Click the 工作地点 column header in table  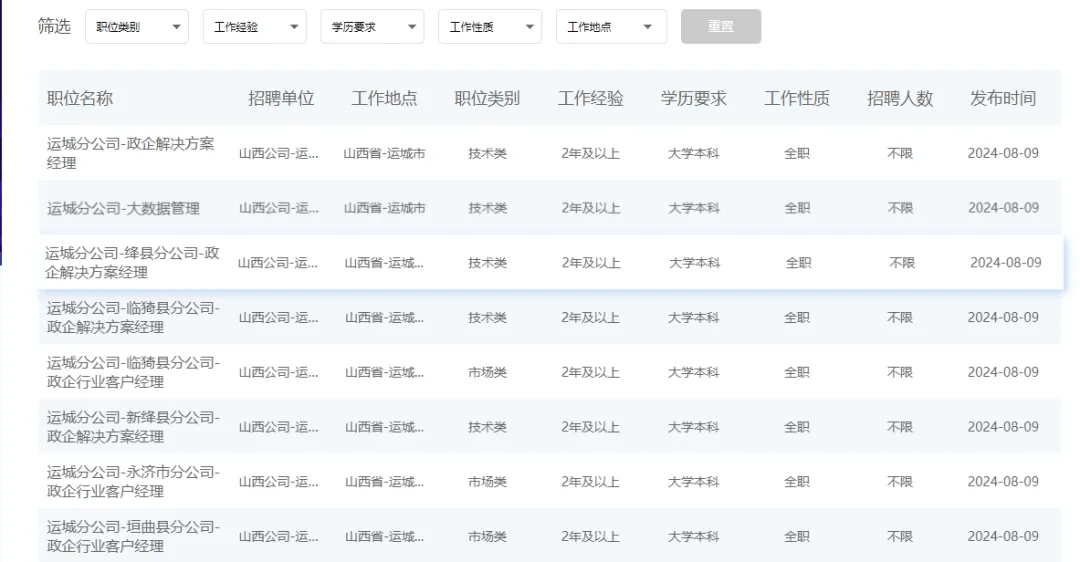tap(384, 98)
